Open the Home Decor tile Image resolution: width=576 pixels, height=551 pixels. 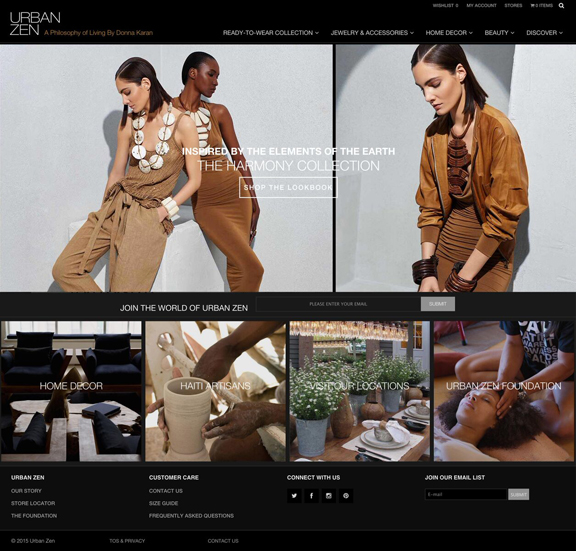point(71,391)
